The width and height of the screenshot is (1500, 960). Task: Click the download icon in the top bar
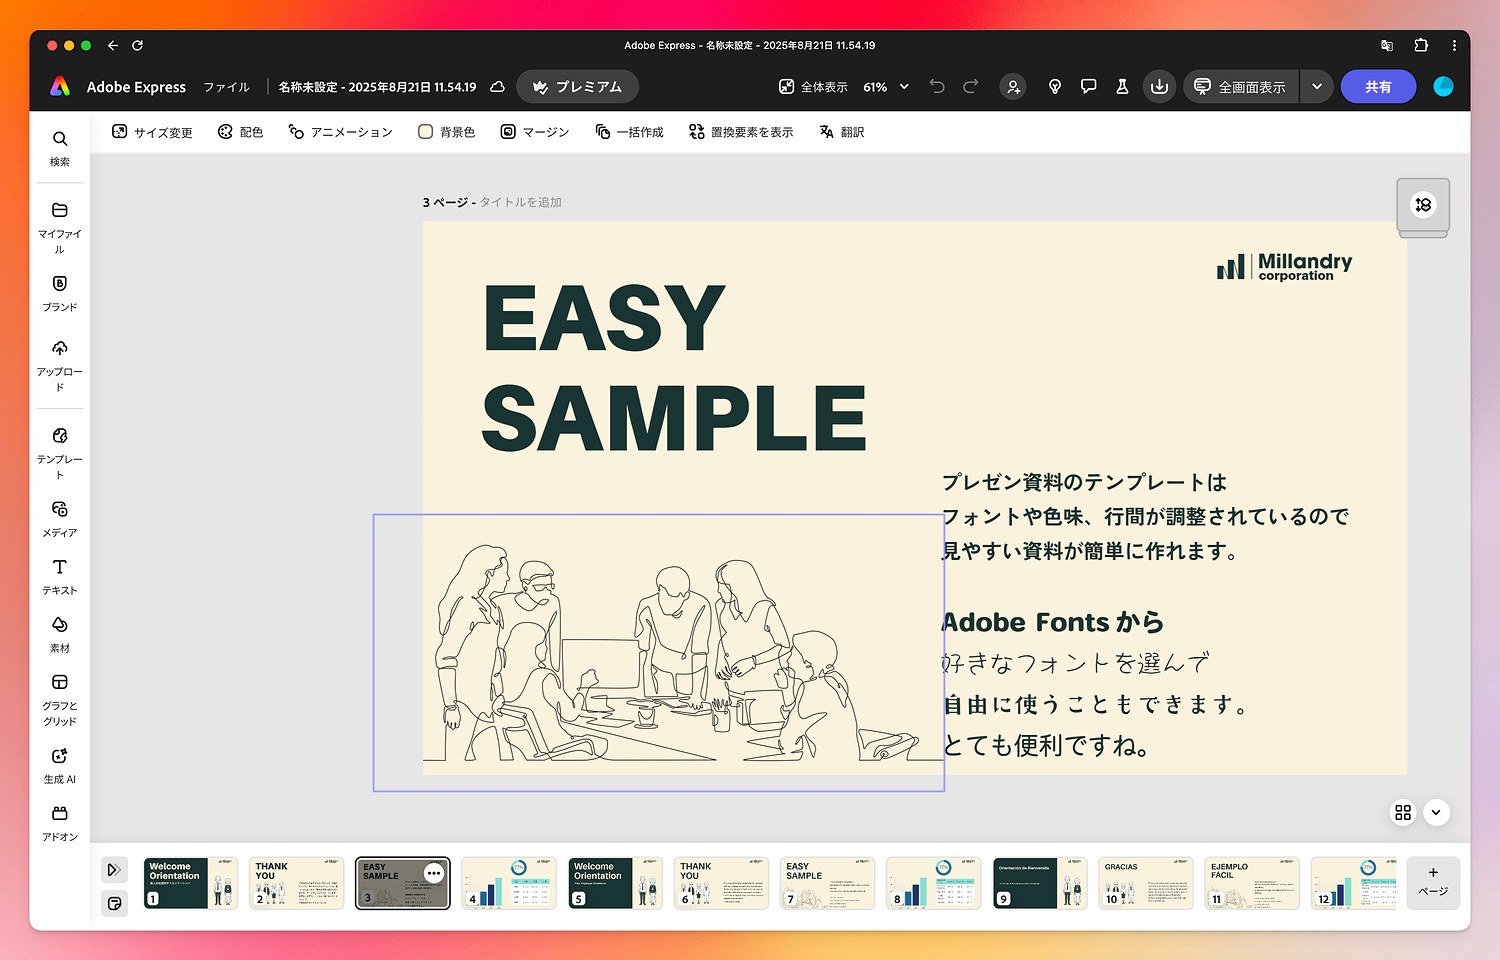tap(1159, 86)
